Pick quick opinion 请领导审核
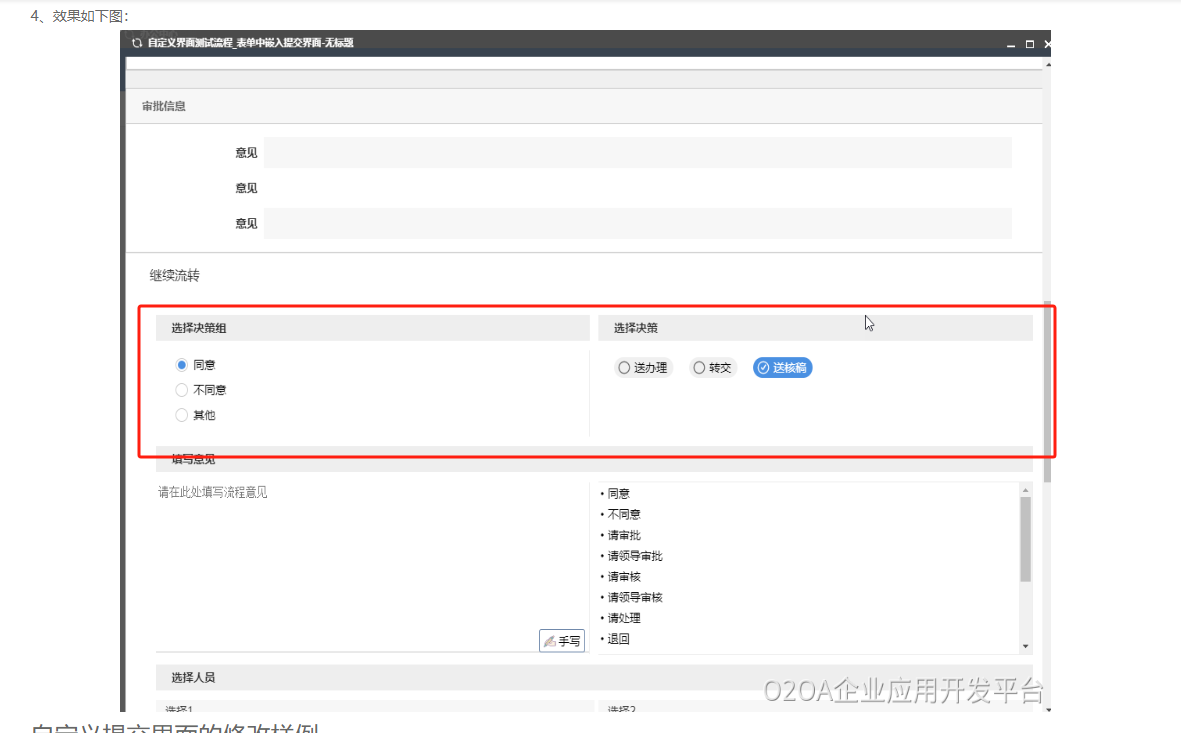The height and width of the screenshot is (733, 1181). pyautogui.click(x=635, y=597)
